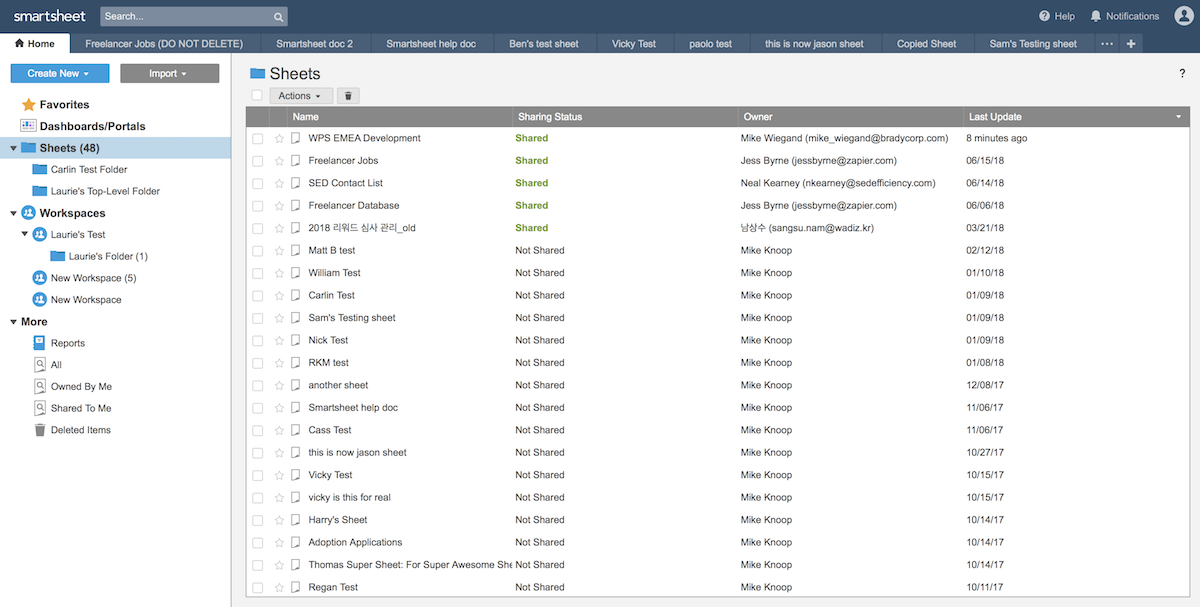Click the Reports icon in sidebar

(40, 343)
